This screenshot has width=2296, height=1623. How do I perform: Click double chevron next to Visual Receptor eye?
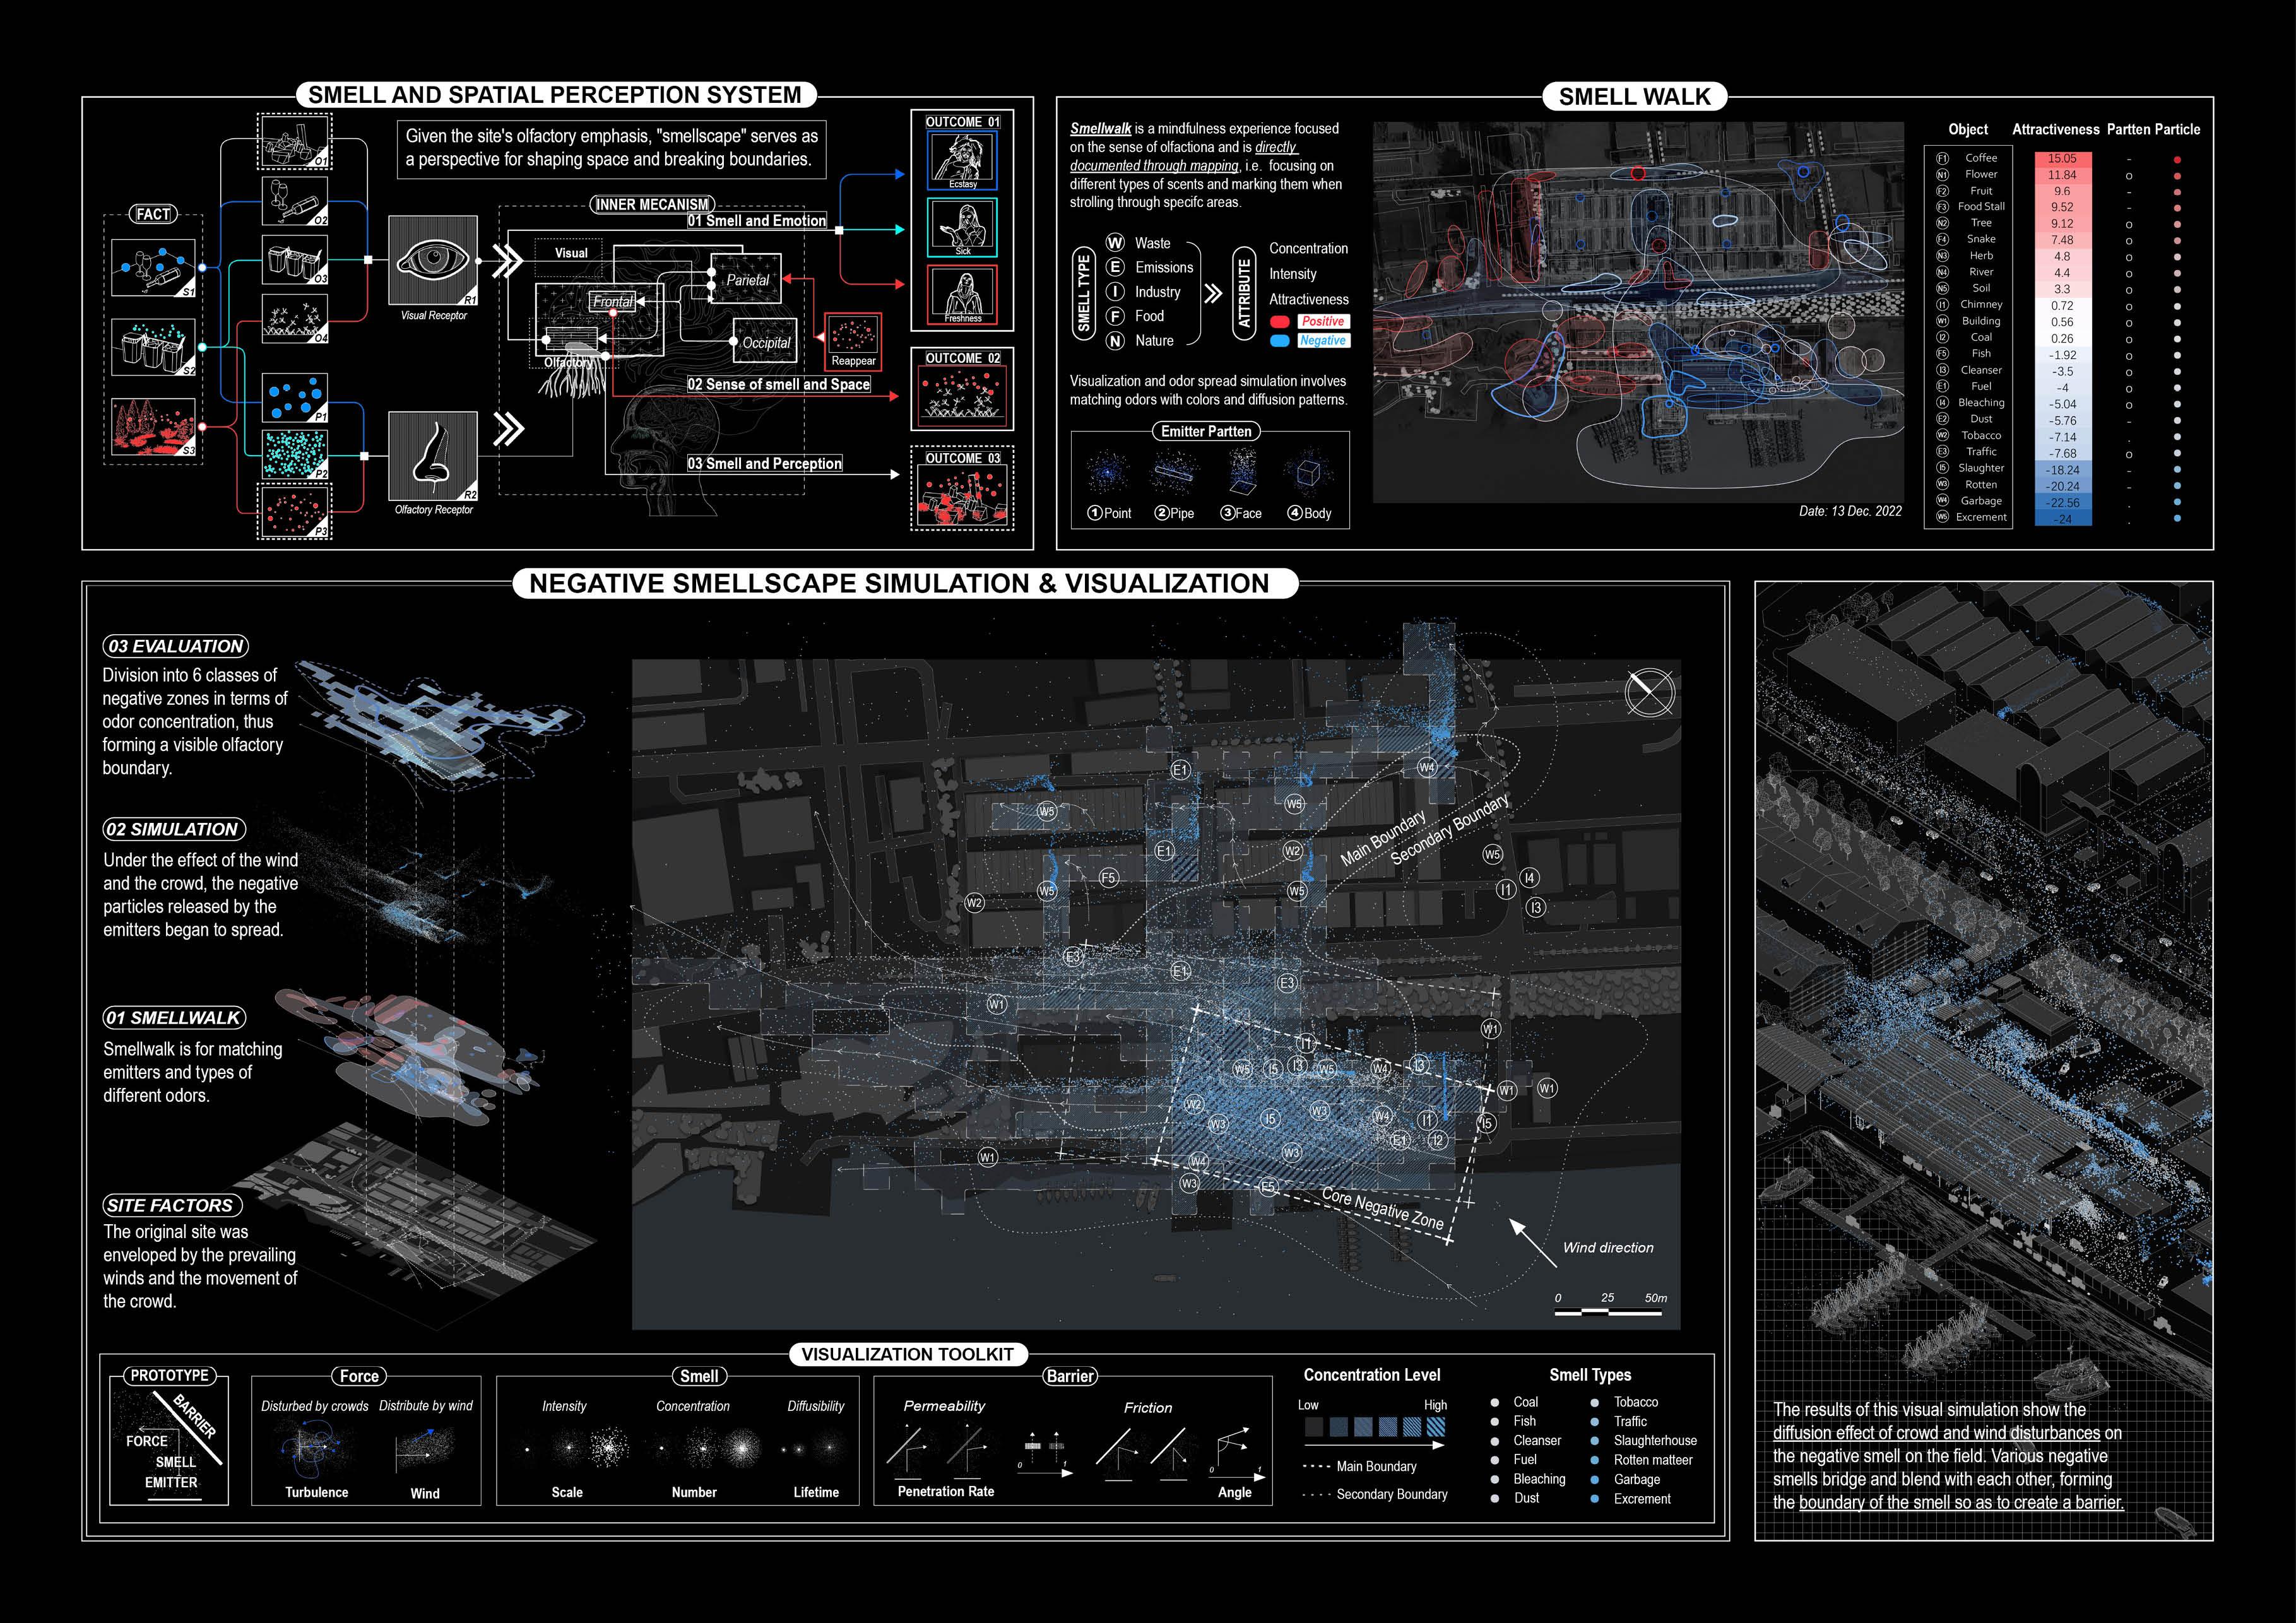coord(508,261)
